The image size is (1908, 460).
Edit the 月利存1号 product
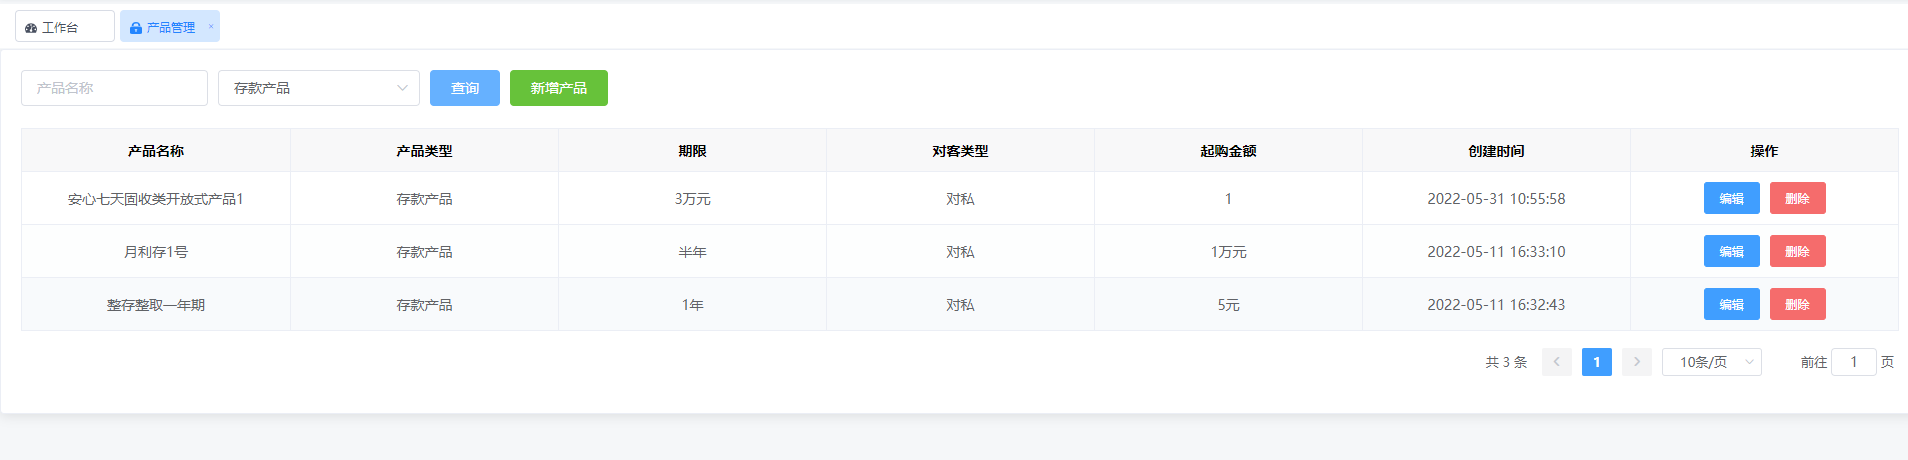point(1732,251)
